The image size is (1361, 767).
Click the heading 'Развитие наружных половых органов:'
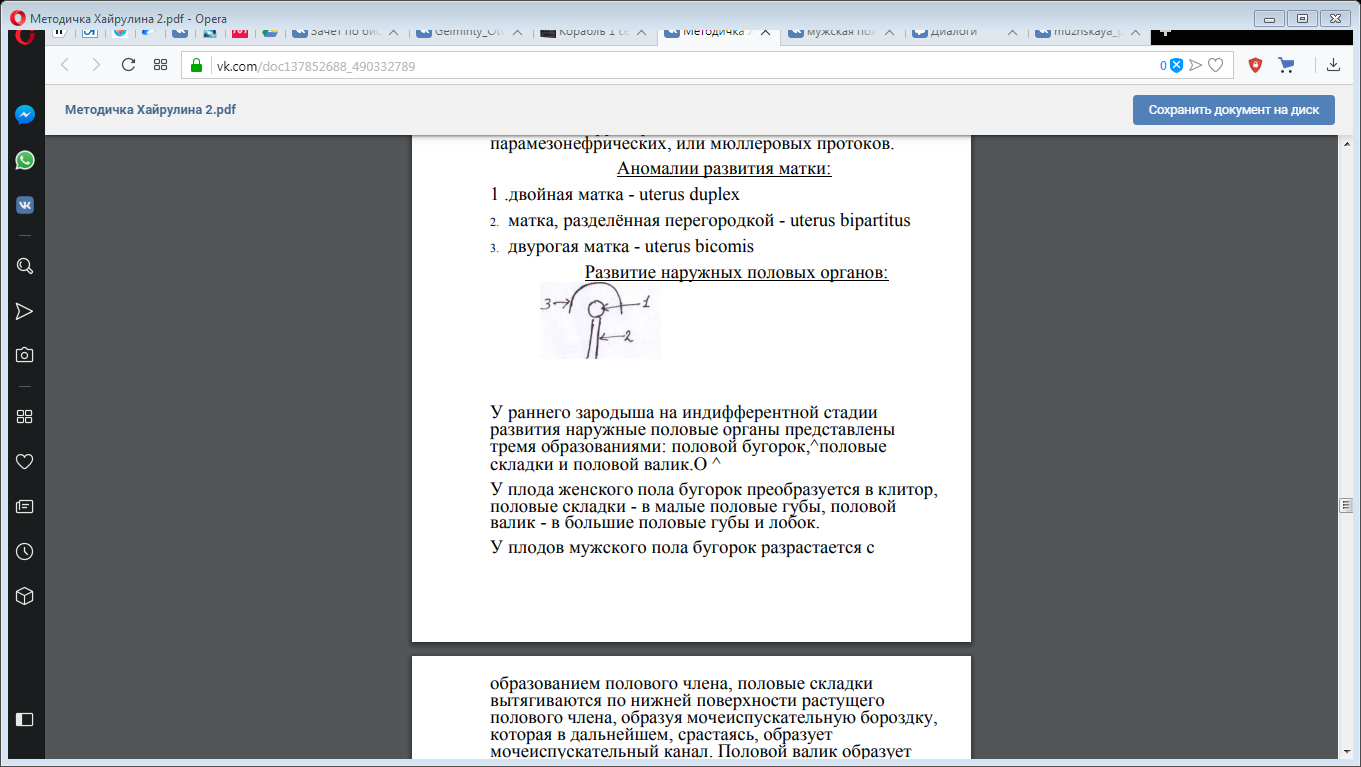736,272
